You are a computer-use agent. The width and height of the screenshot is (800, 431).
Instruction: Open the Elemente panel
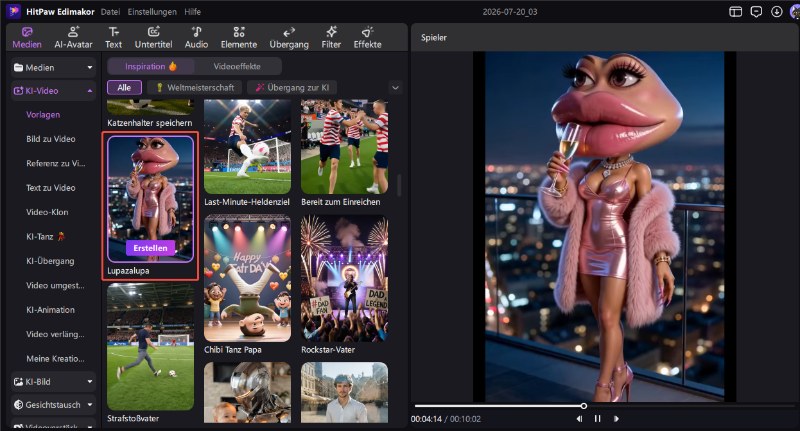239,38
